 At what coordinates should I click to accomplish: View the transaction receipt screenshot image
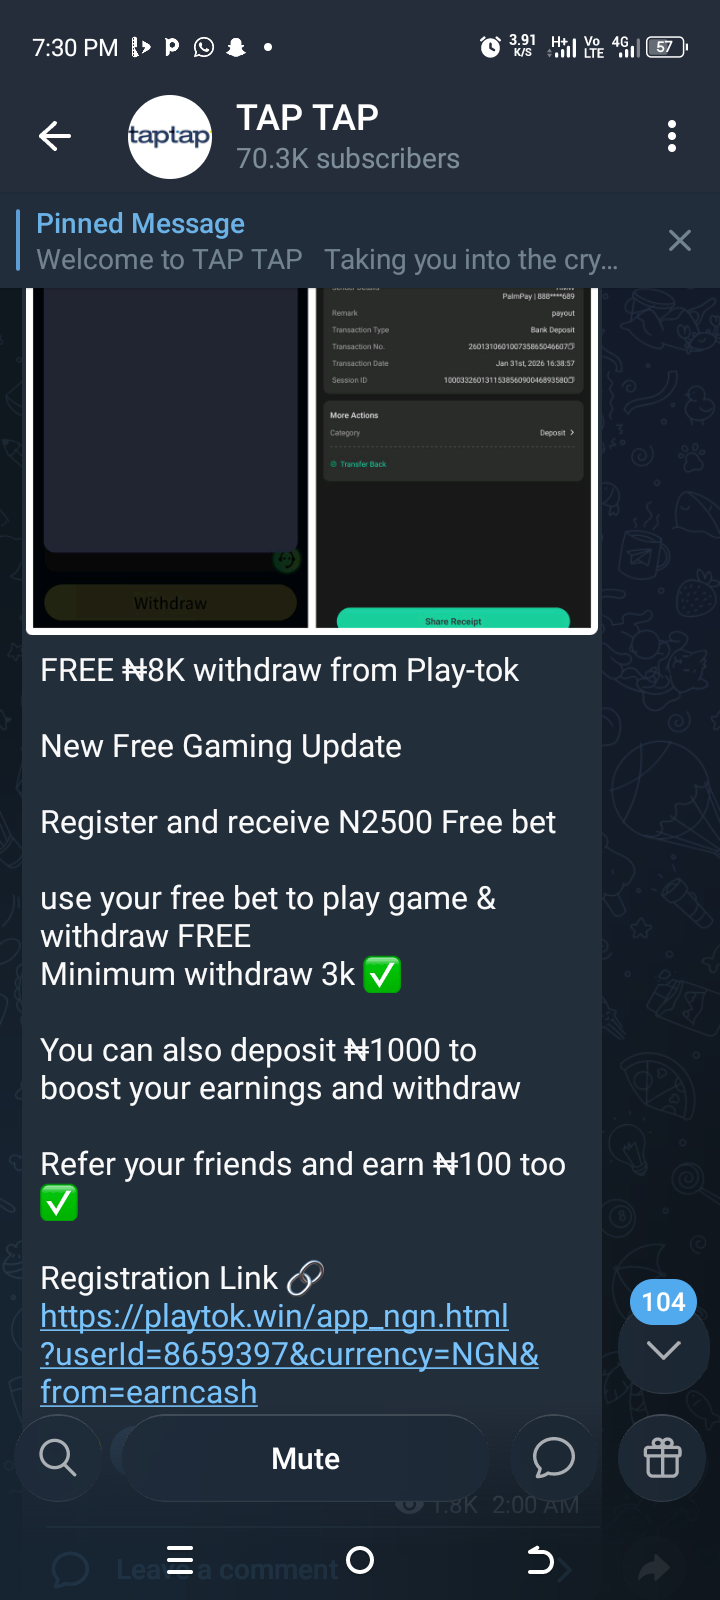tap(454, 458)
